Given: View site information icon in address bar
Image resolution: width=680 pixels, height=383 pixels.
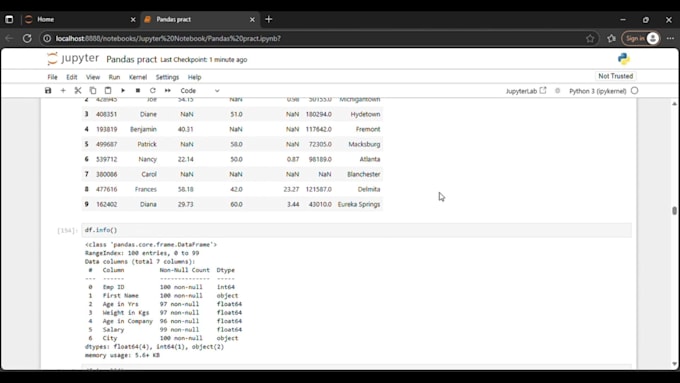Looking at the screenshot, I should coord(47,39).
